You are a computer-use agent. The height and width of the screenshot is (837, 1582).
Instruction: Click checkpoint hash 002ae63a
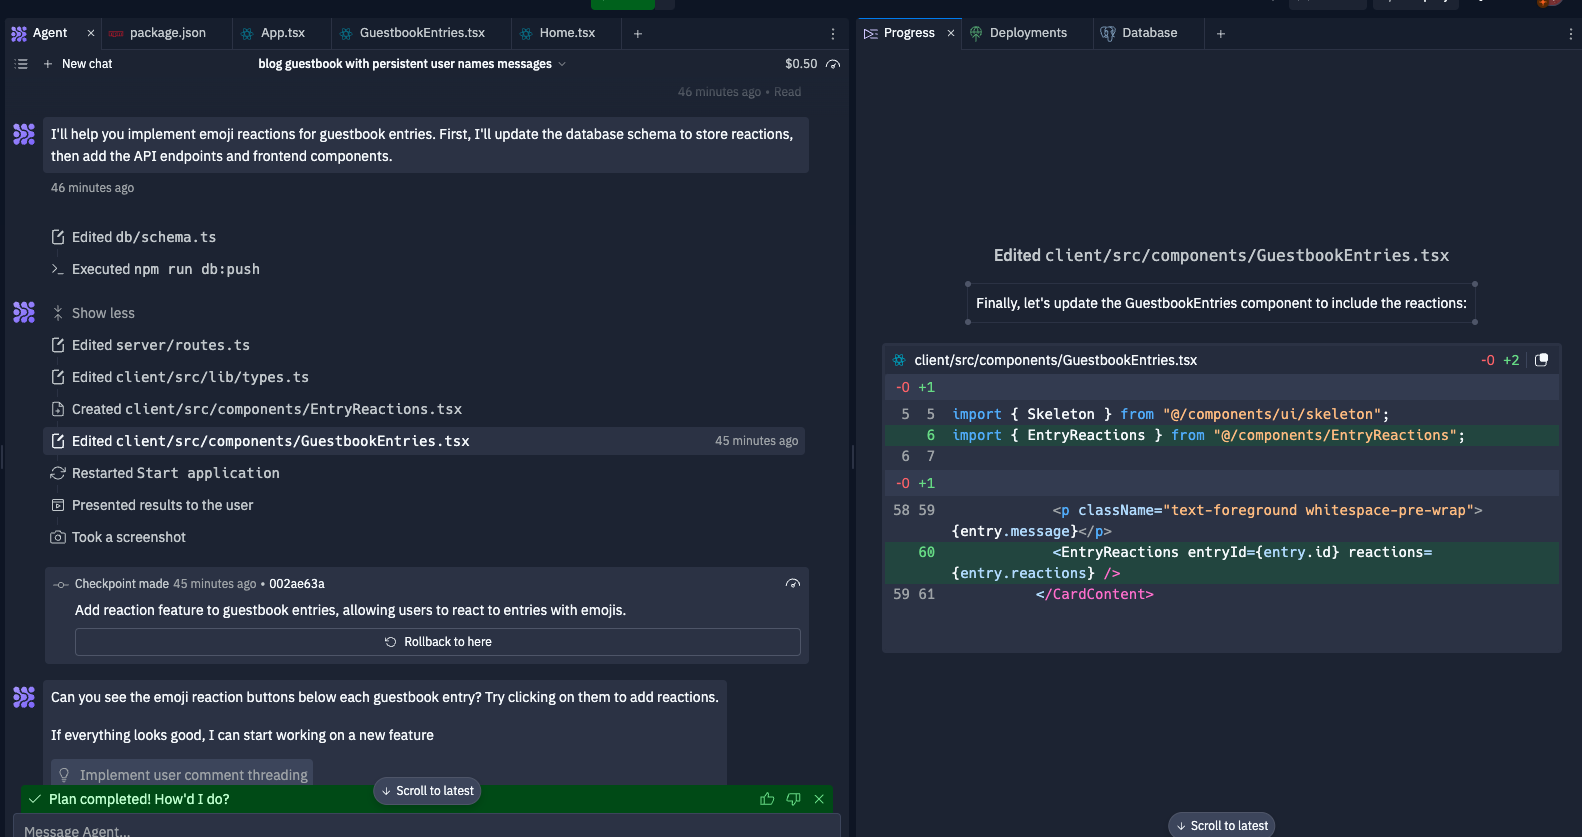coord(297,584)
